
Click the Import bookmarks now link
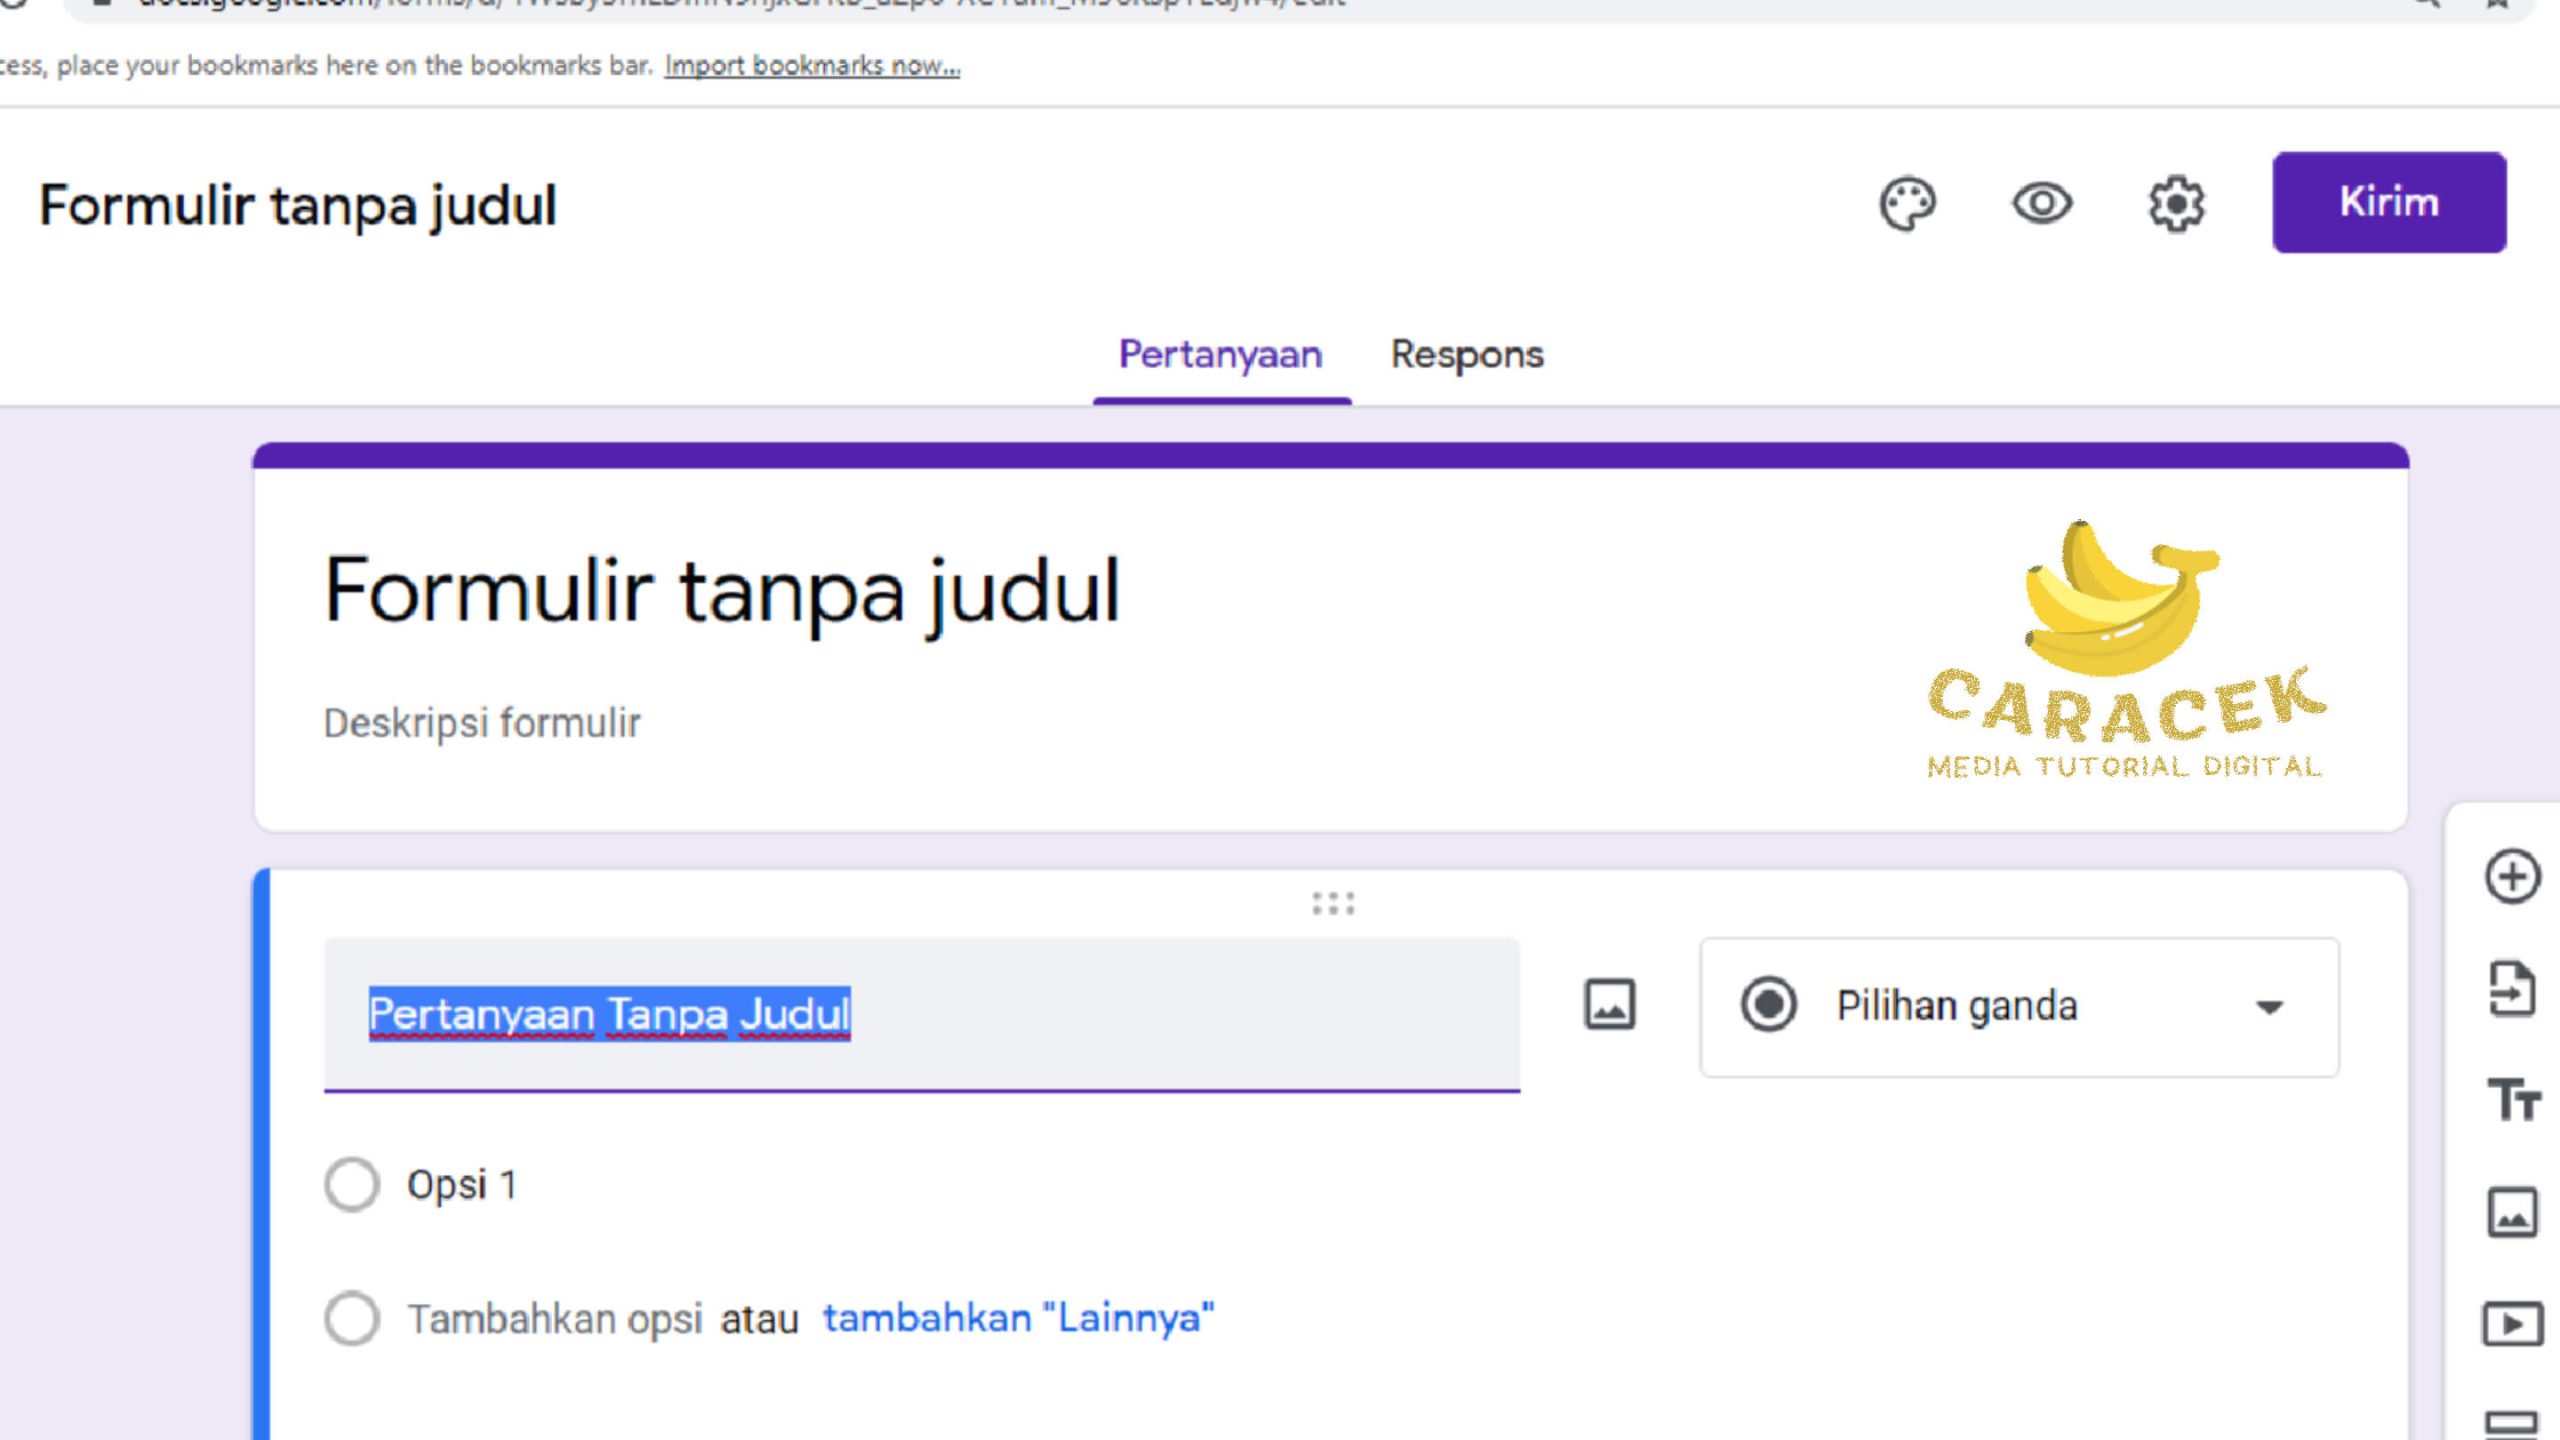tap(812, 66)
